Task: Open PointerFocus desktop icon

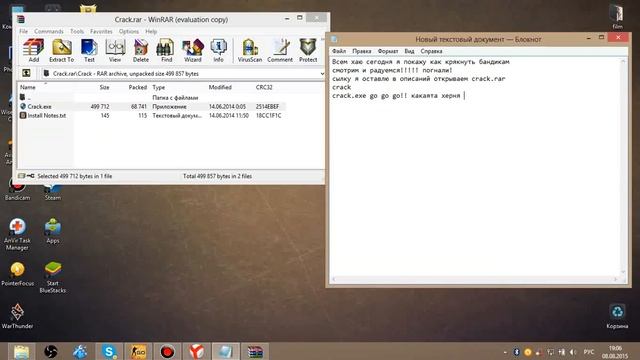Action: point(18,274)
